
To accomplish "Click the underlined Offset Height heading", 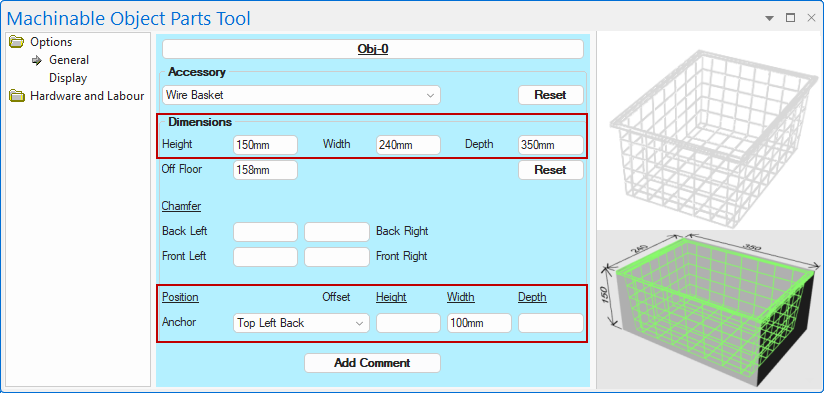I will [x=391, y=297].
